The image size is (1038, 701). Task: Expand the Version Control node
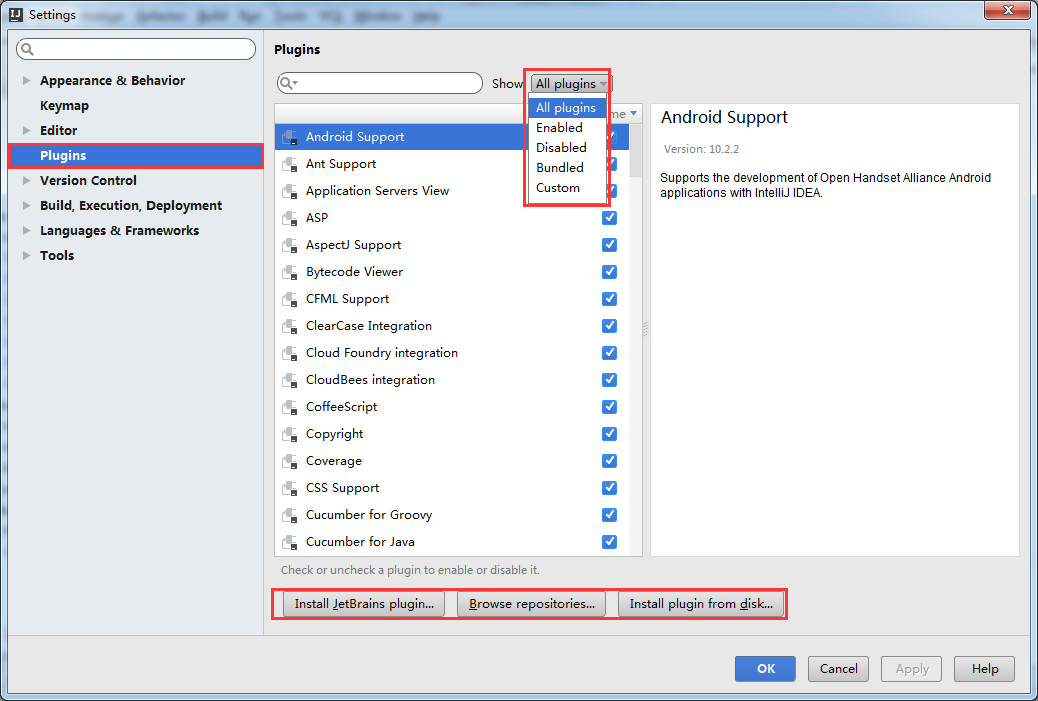(26, 181)
